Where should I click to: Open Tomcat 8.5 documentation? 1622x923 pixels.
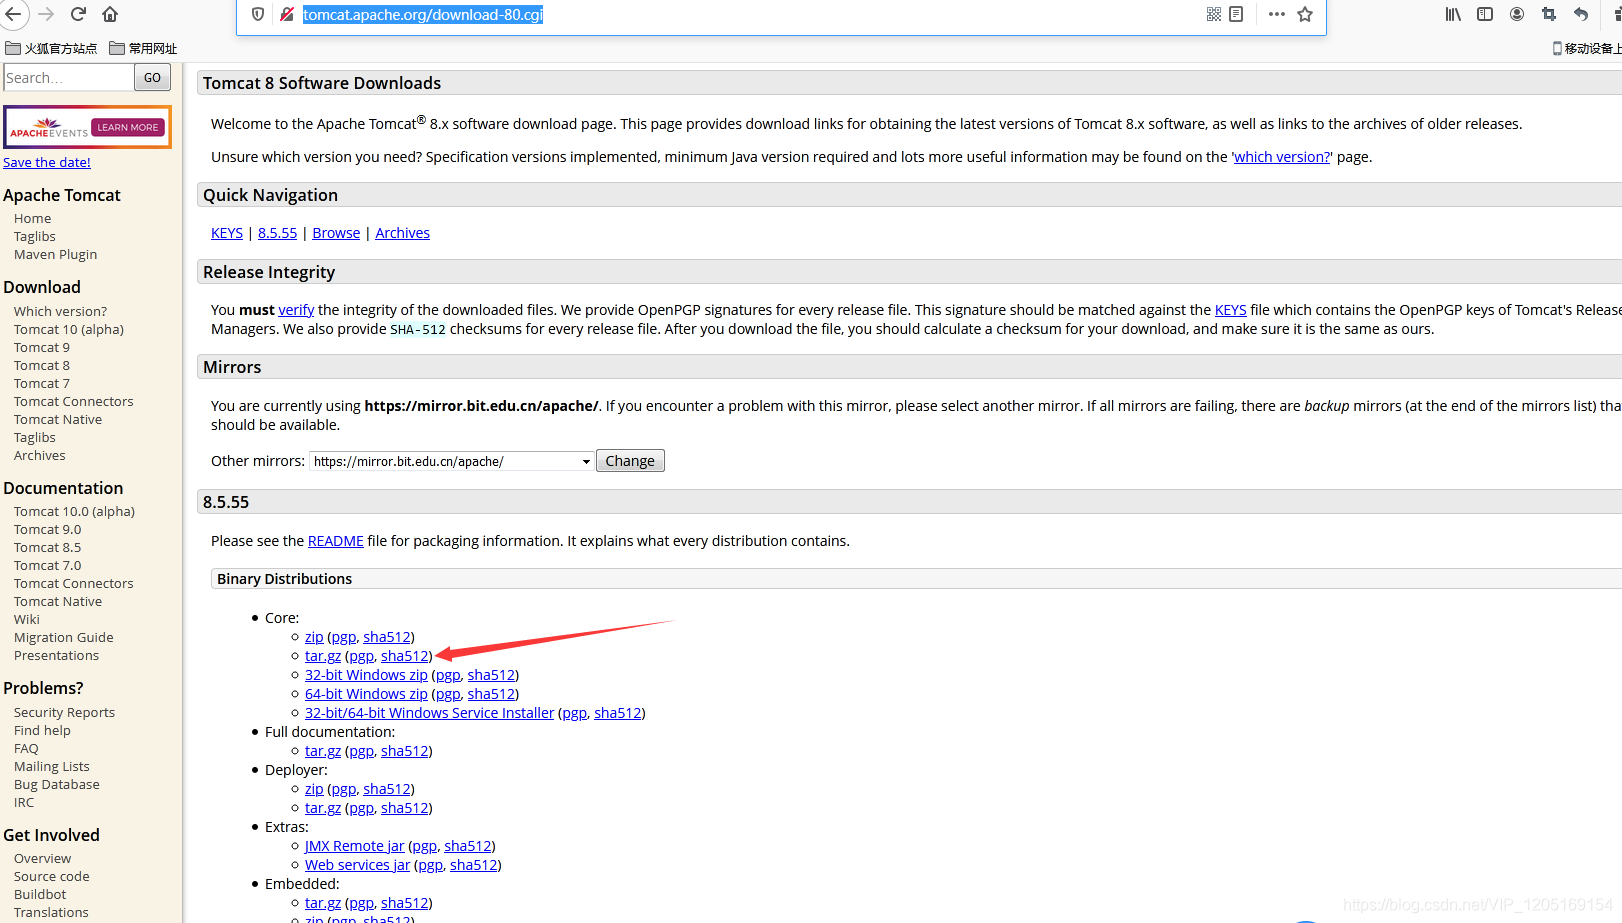pyautogui.click(x=47, y=548)
